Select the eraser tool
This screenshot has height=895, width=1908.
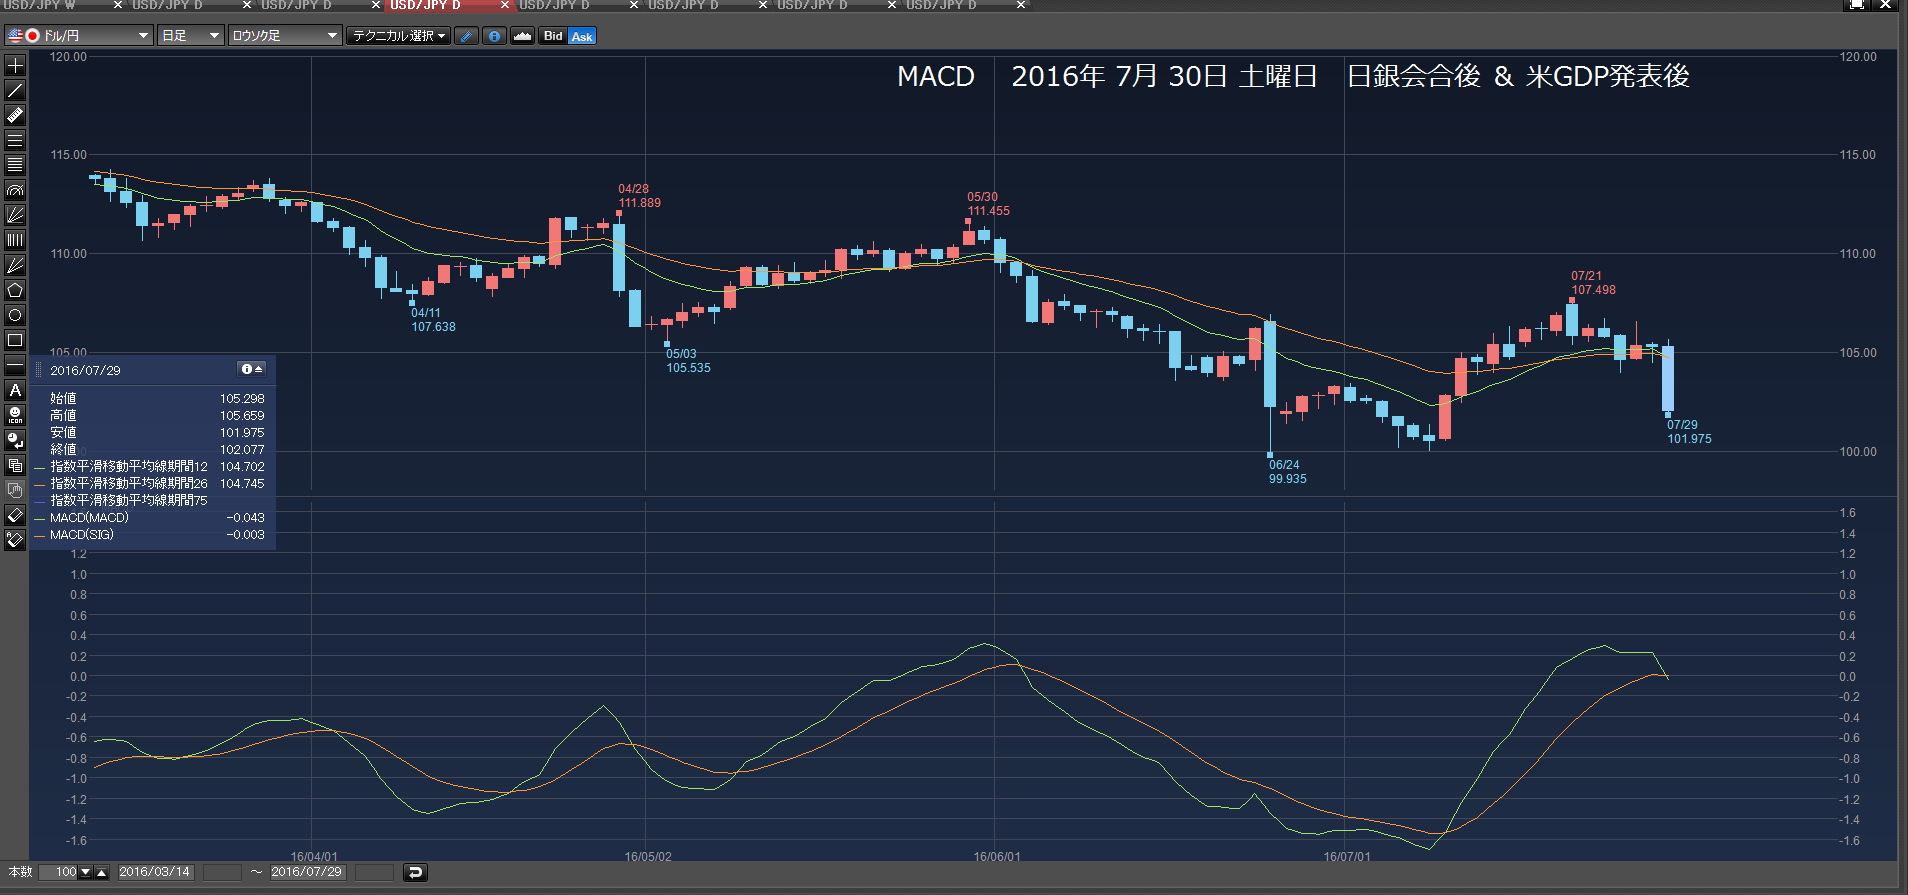(x=15, y=515)
